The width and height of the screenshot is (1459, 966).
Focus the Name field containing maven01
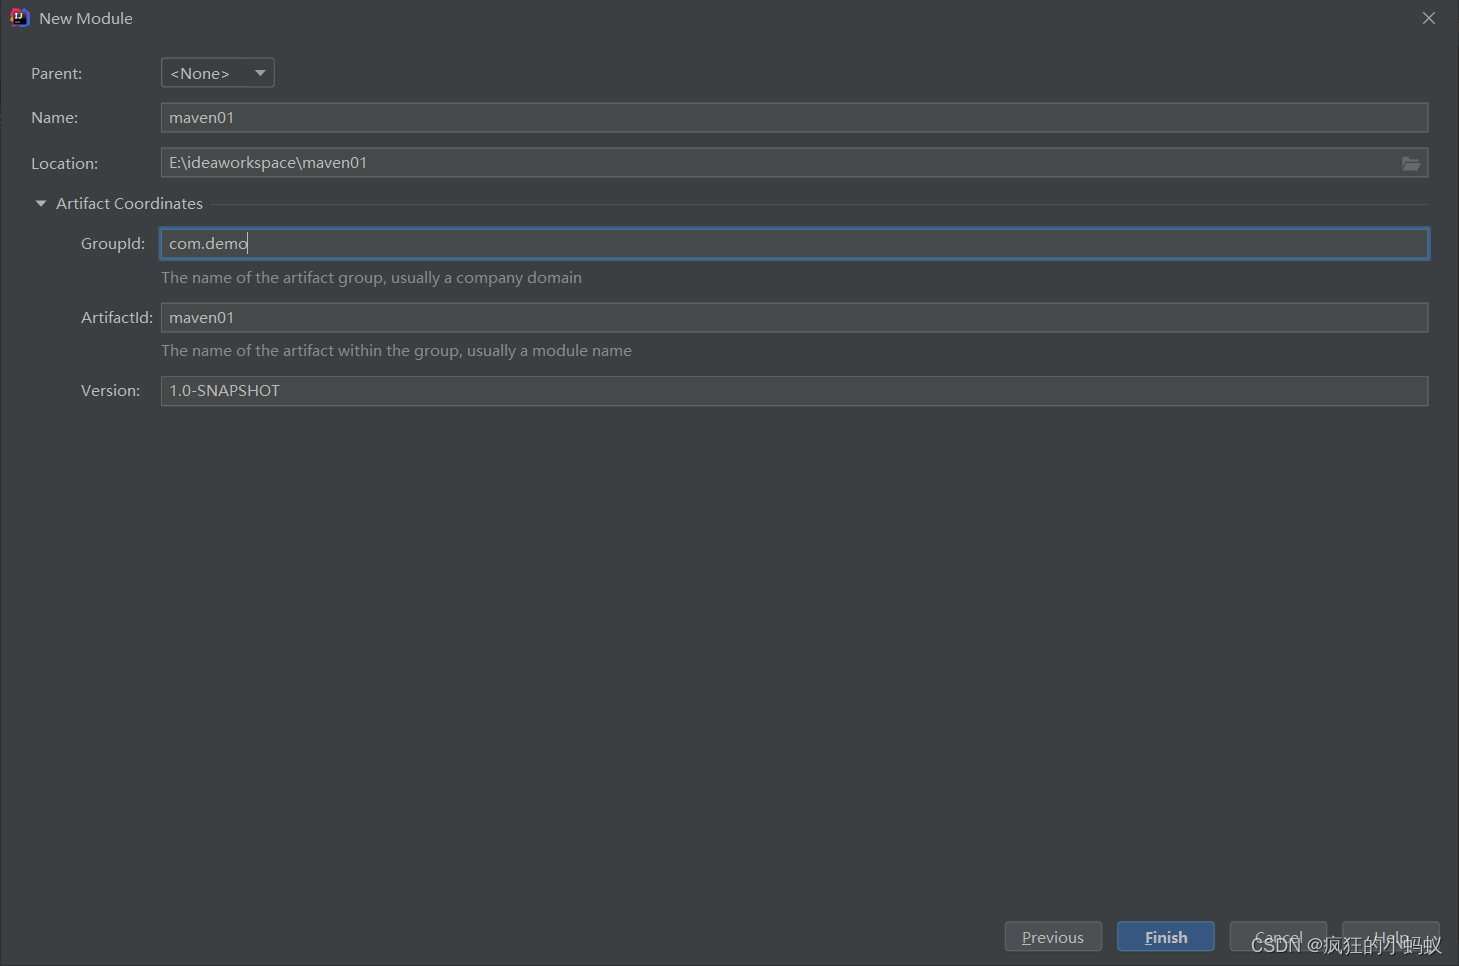[793, 118]
